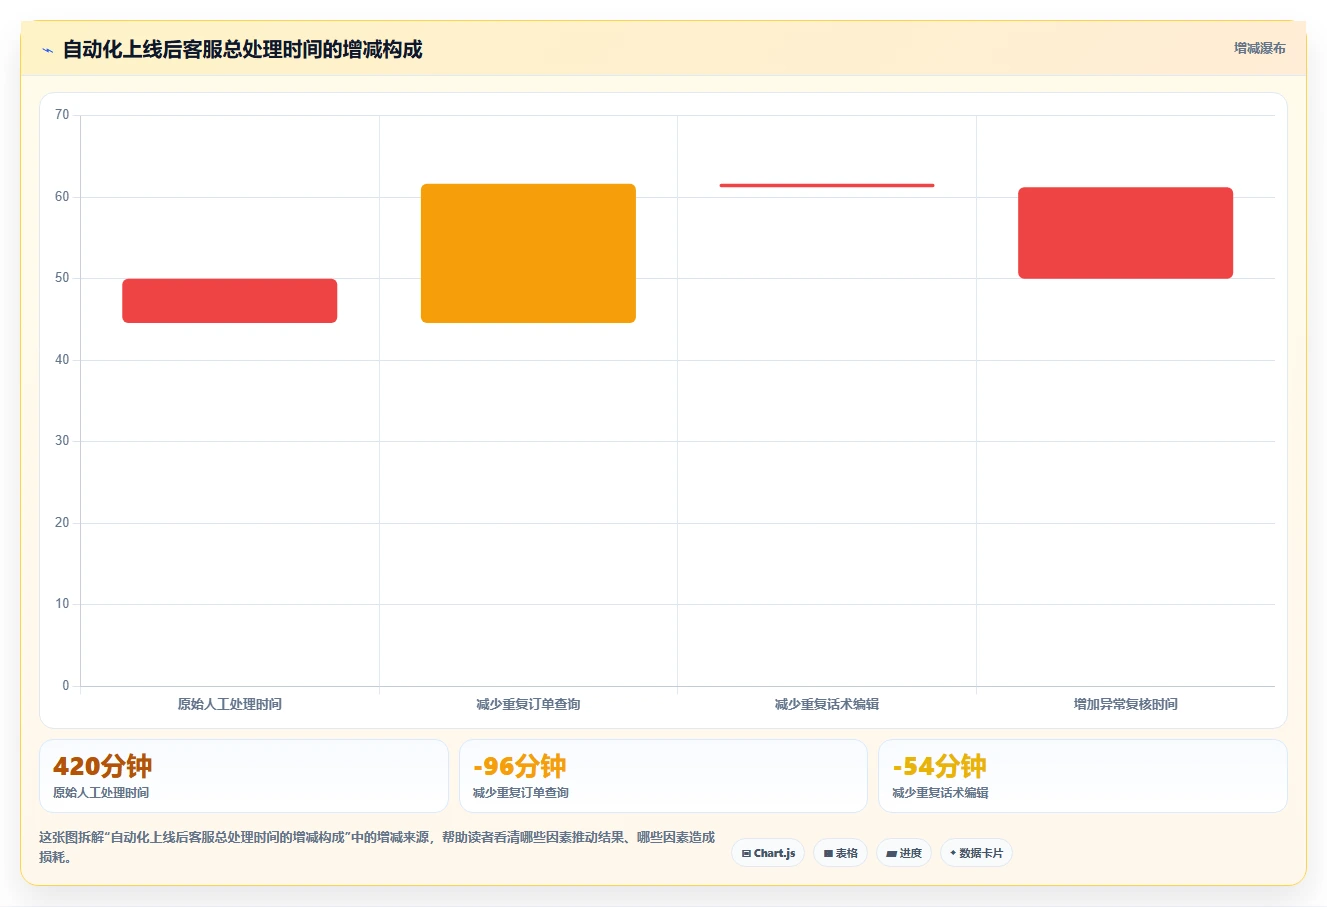Click the x-axis label 减少重复订单查询
The width and height of the screenshot is (1327, 907).
click(x=528, y=704)
